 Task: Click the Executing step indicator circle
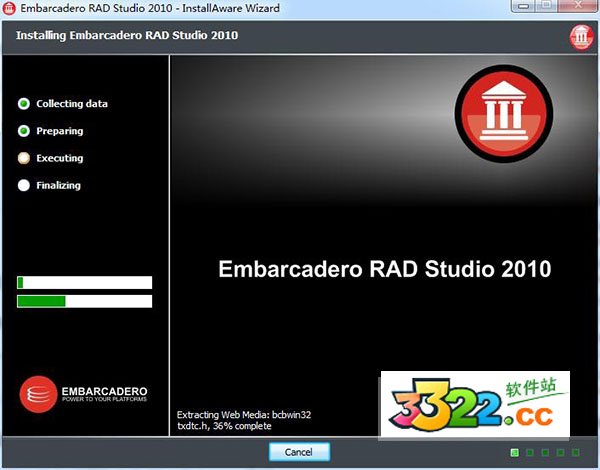click(x=24, y=158)
